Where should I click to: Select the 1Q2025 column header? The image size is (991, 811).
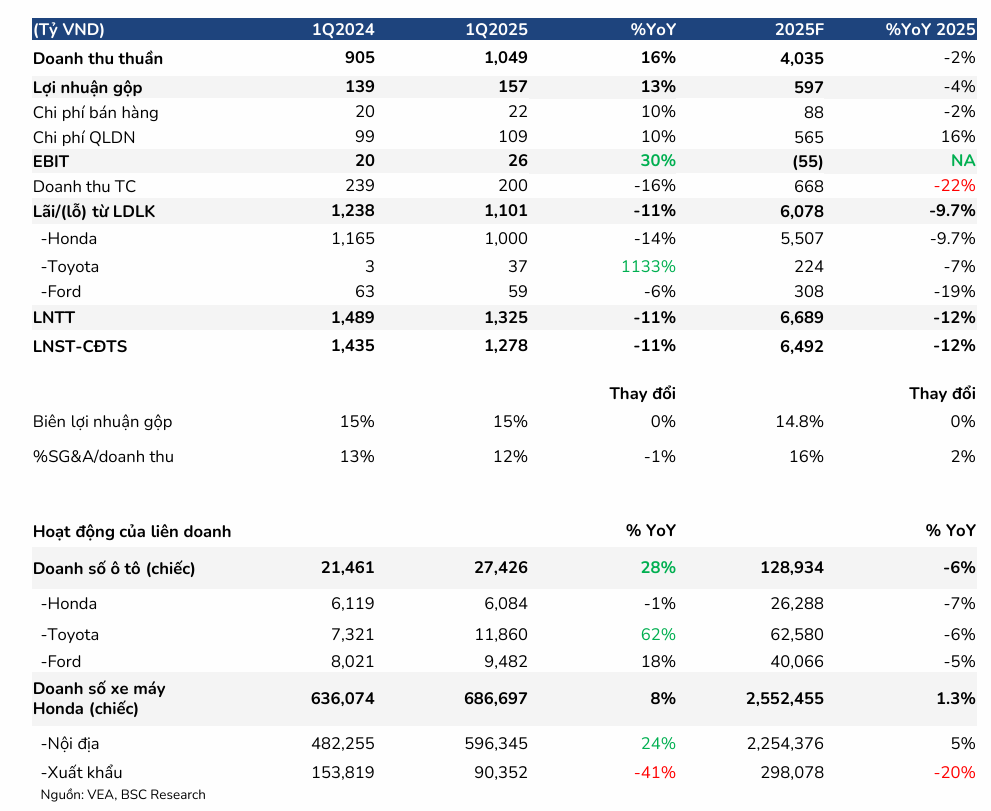[496, 29]
